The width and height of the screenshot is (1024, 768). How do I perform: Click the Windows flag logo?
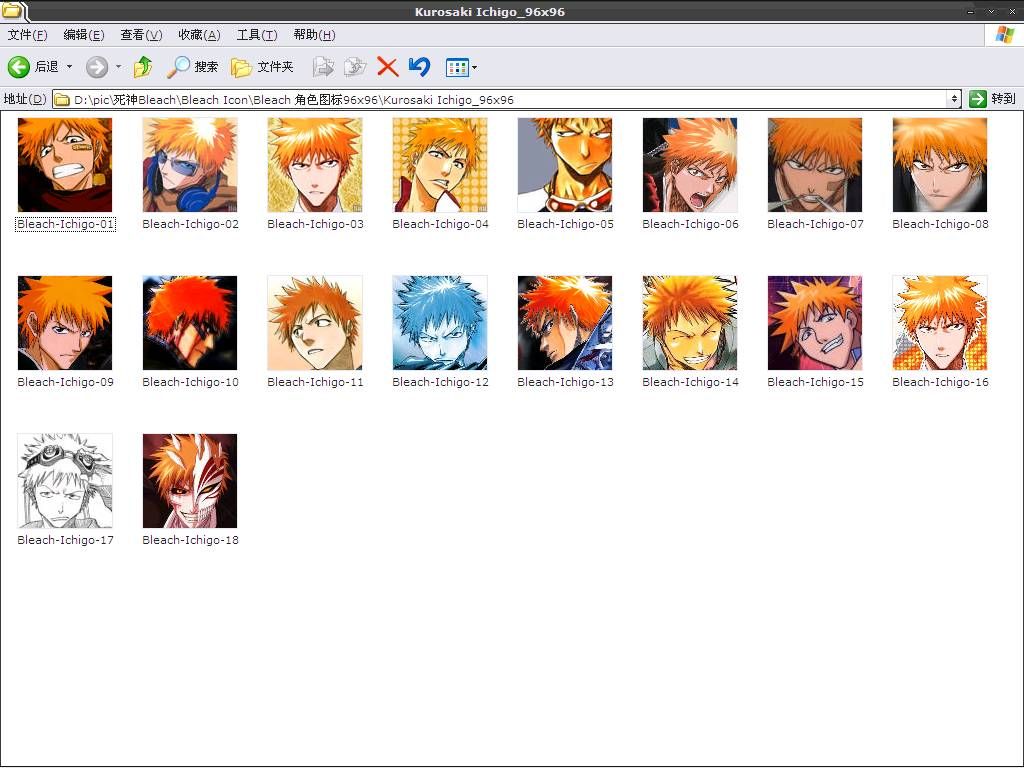pos(1004,35)
